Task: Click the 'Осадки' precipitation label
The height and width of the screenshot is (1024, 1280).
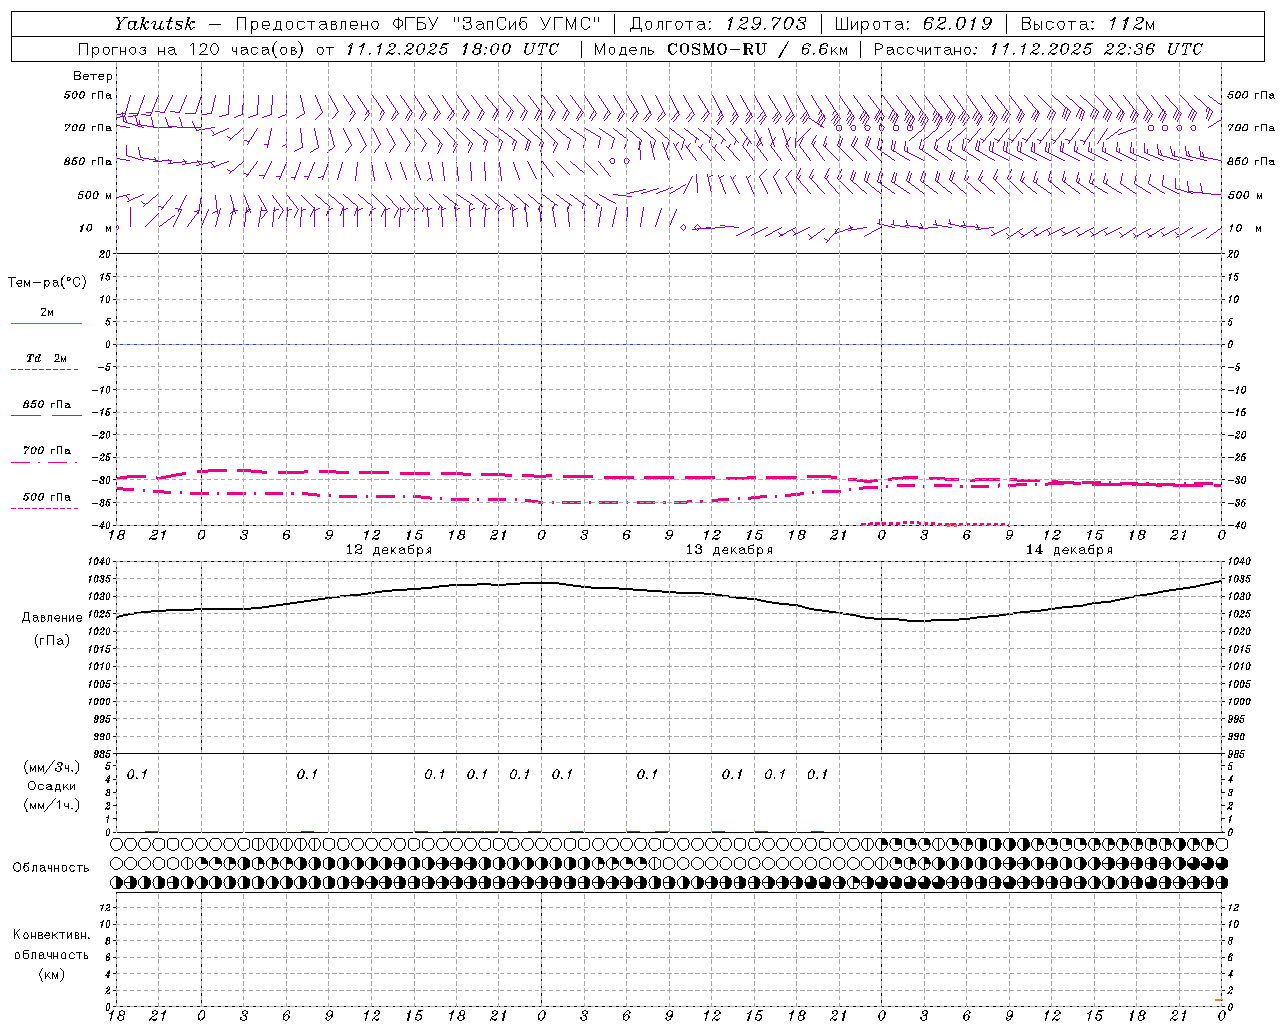Action: tap(52, 786)
